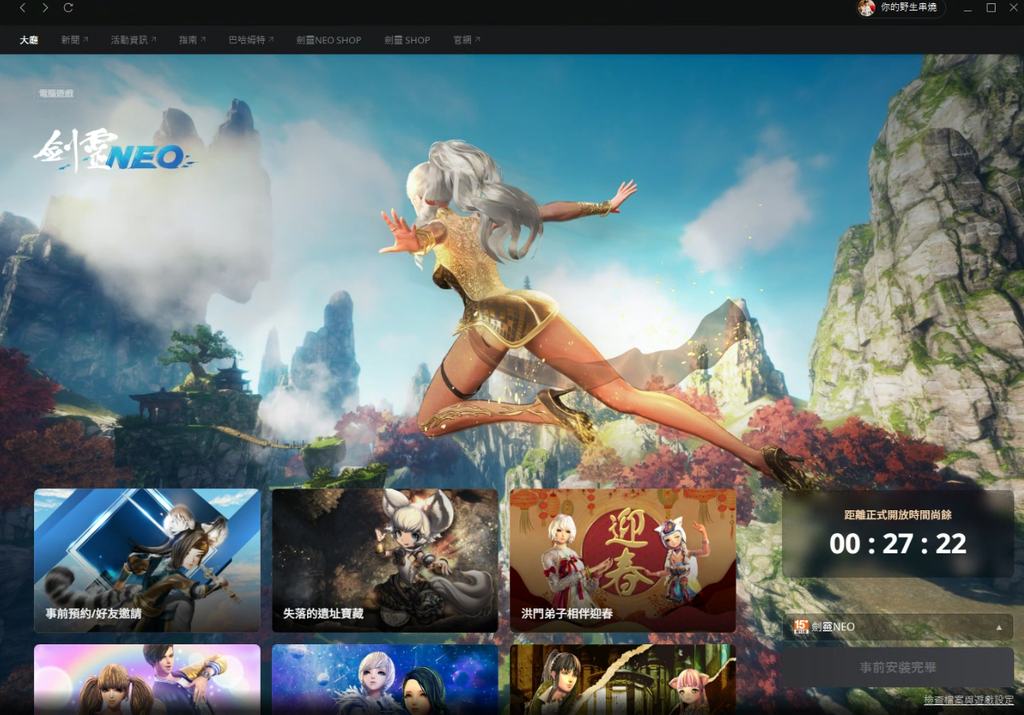1024x715 pixels.
Task: Go back with the left arrow
Action: coord(23,8)
